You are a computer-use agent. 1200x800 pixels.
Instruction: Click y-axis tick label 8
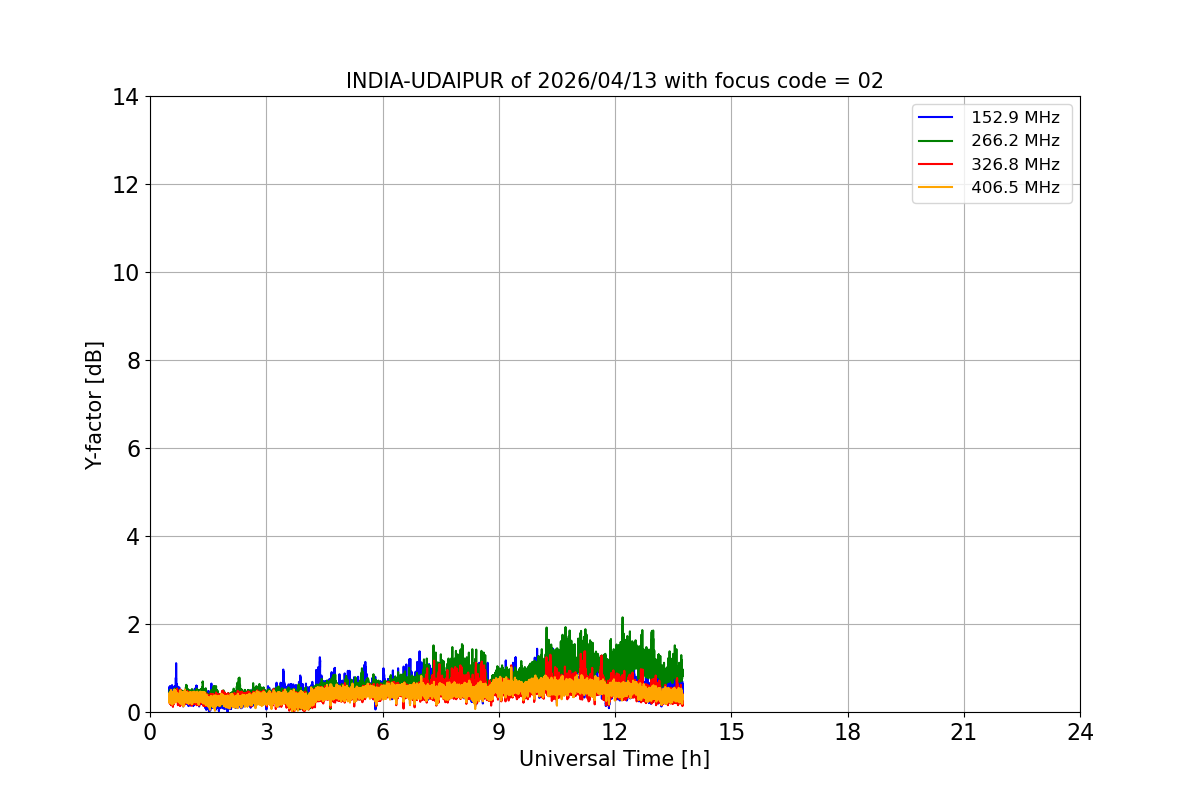click(133, 361)
